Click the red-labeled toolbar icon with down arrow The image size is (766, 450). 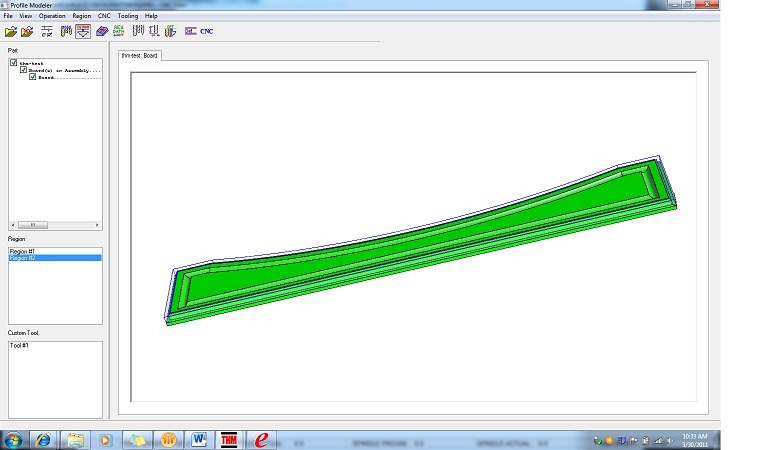pyautogui.click(x=83, y=31)
